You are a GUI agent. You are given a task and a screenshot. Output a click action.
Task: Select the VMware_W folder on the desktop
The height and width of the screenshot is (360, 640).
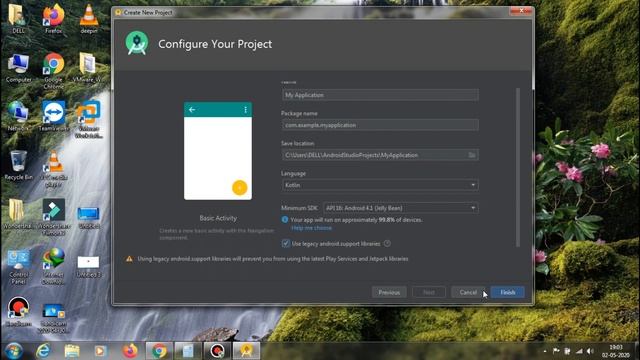(x=87, y=68)
